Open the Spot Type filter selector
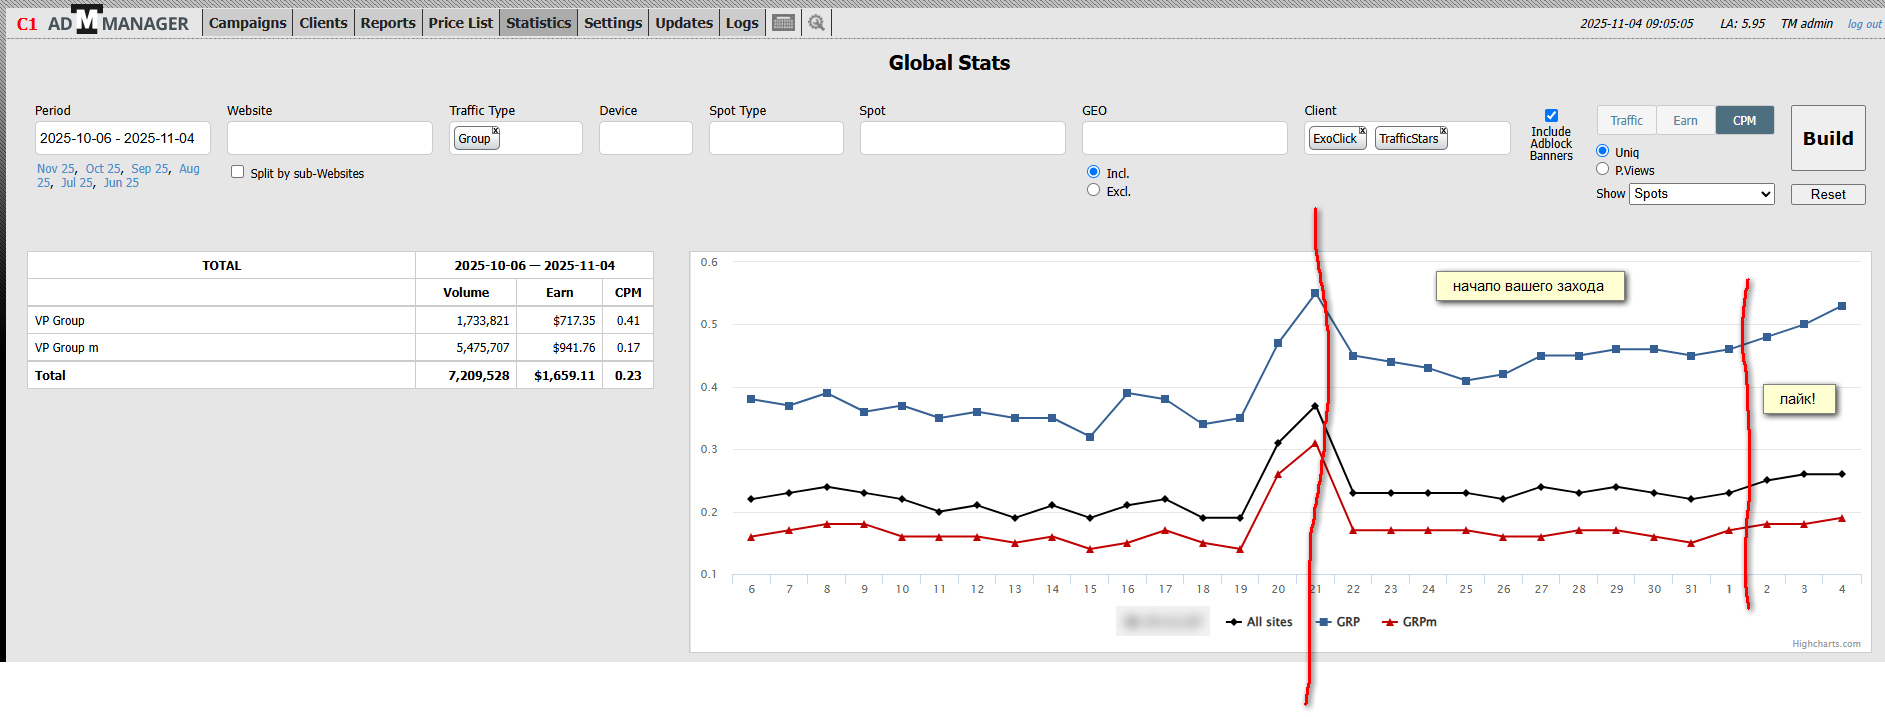1885x717 pixels. click(x=776, y=138)
